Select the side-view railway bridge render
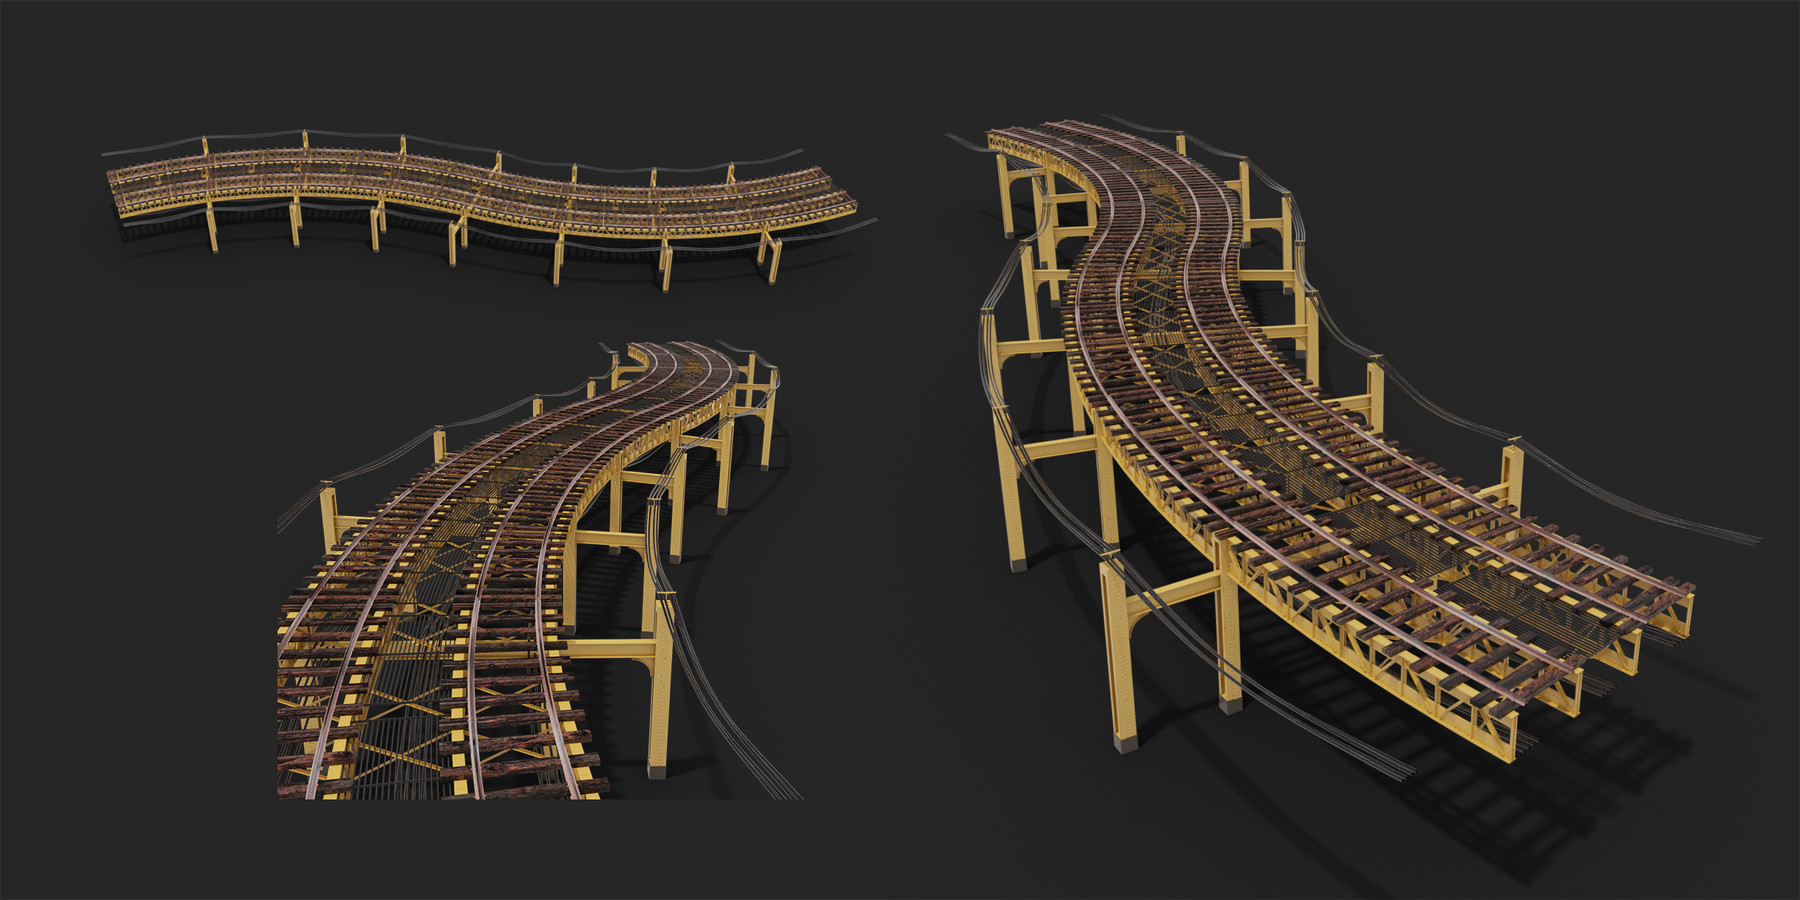The width and height of the screenshot is (1800, 900). click(x=490, y=210)
